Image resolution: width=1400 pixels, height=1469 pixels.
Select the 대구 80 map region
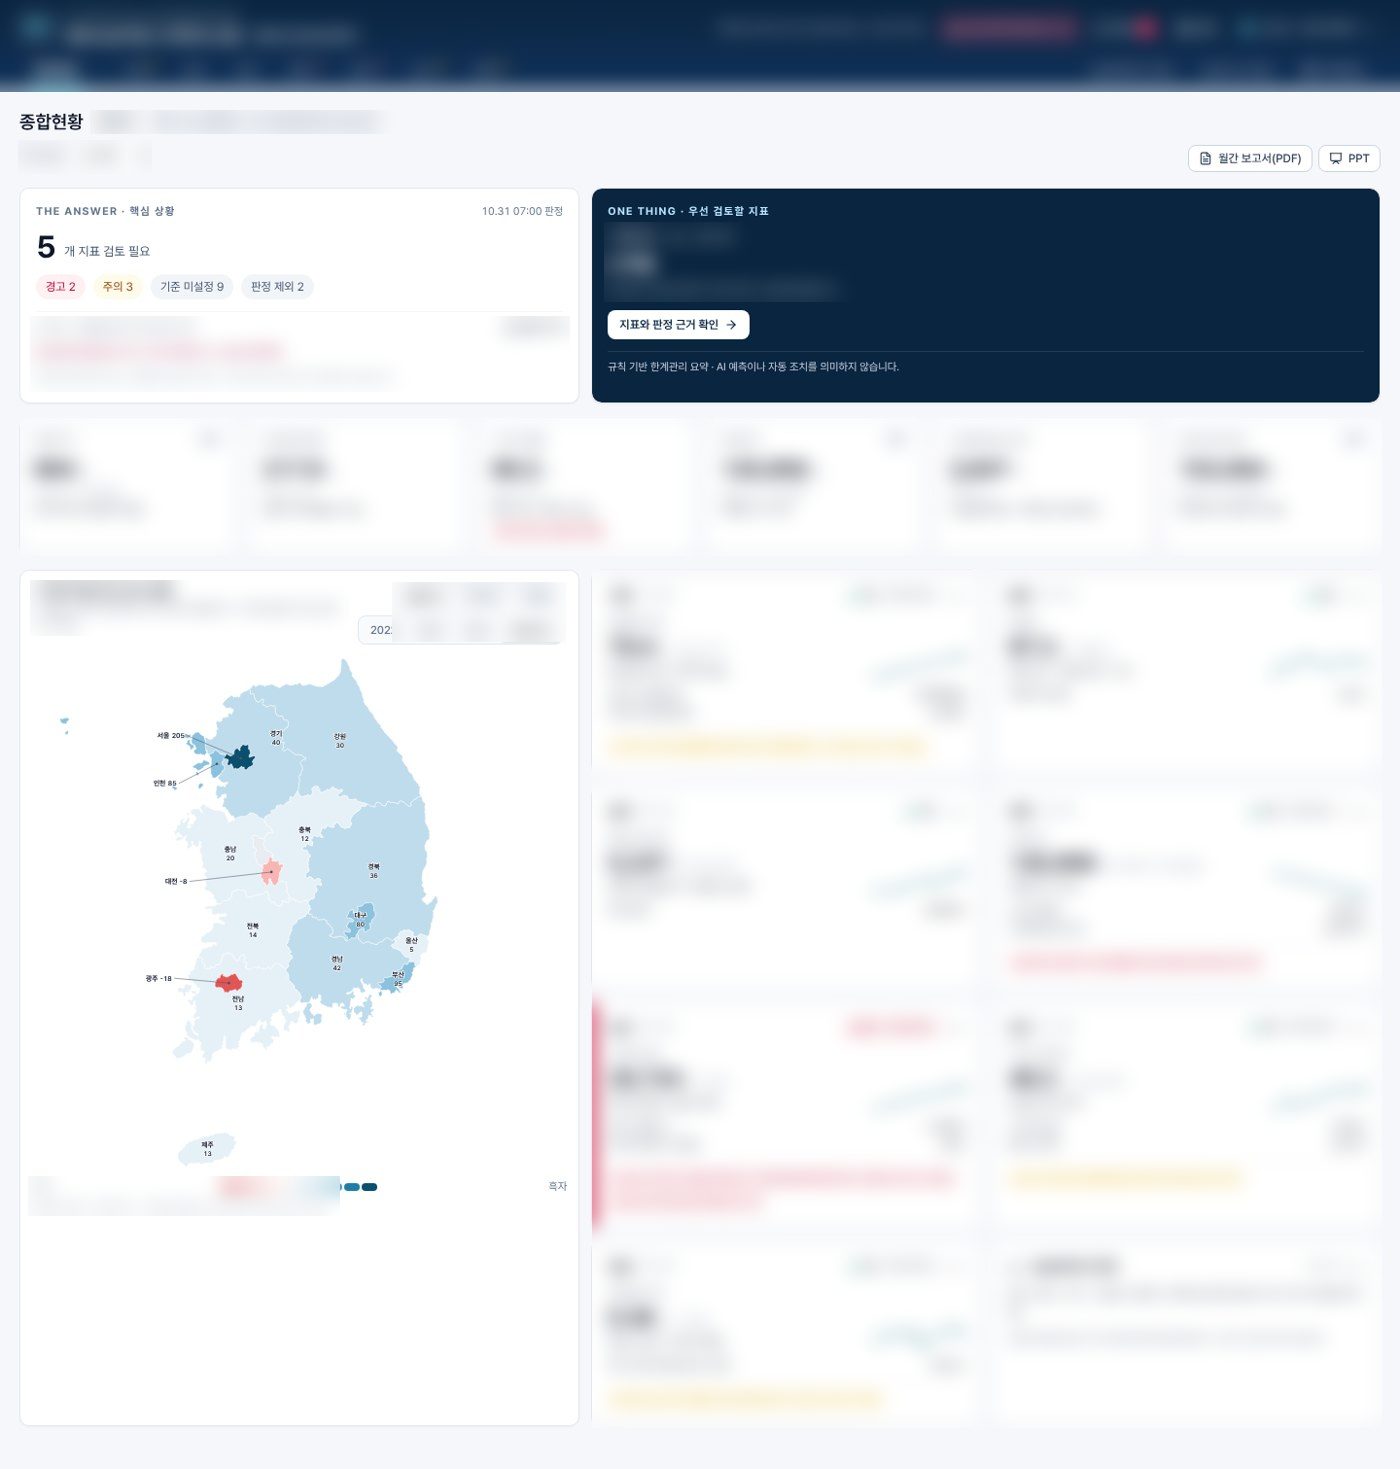click(359, 919)
